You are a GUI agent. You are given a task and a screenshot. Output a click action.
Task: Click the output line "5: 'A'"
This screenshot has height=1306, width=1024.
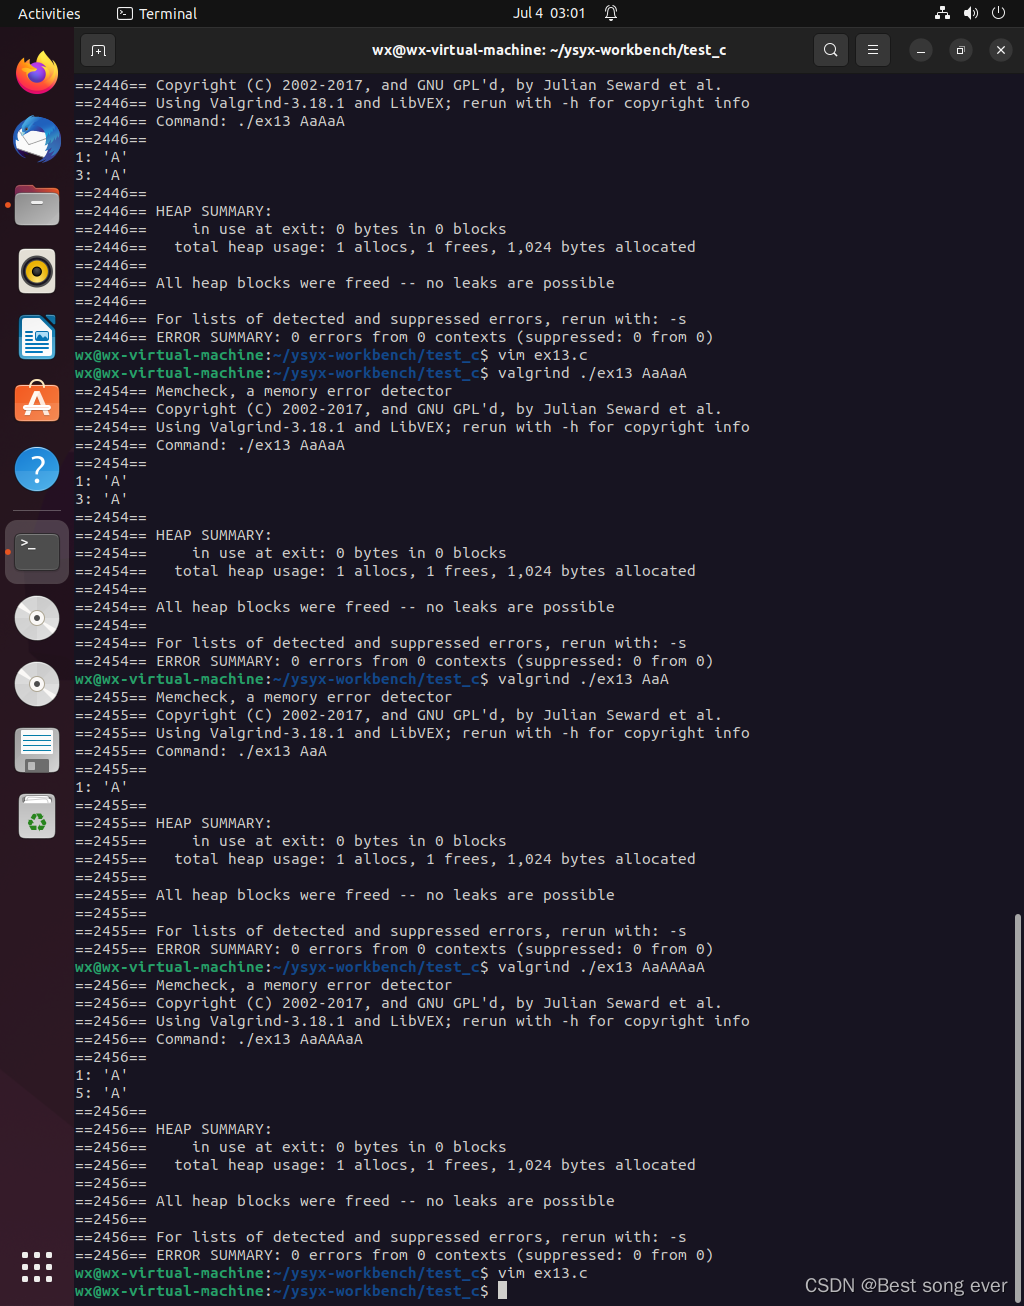[x=101, y=1093]
